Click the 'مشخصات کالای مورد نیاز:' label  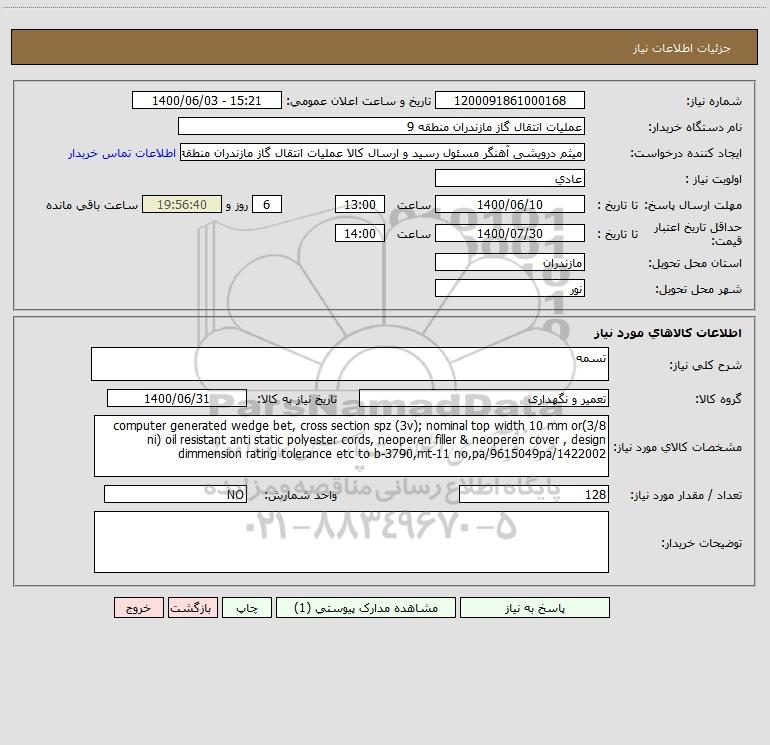(678, 447)
